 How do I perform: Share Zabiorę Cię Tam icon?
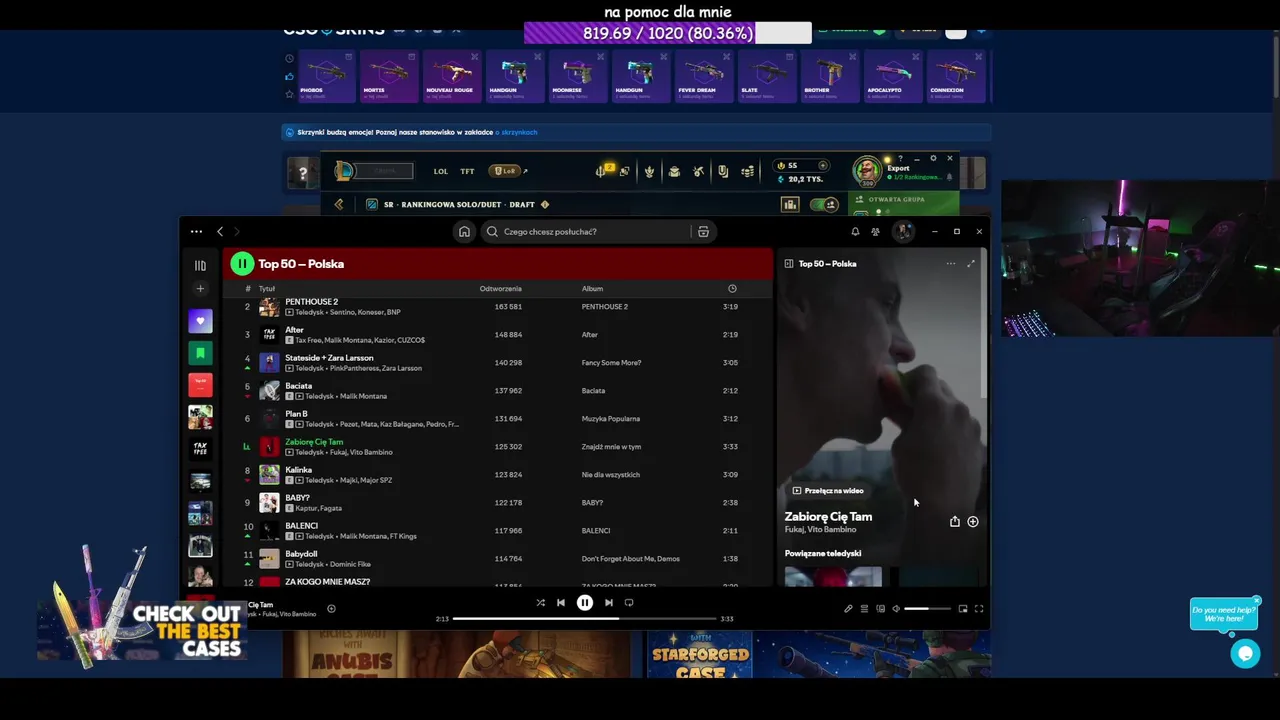(x=954, y=522)
